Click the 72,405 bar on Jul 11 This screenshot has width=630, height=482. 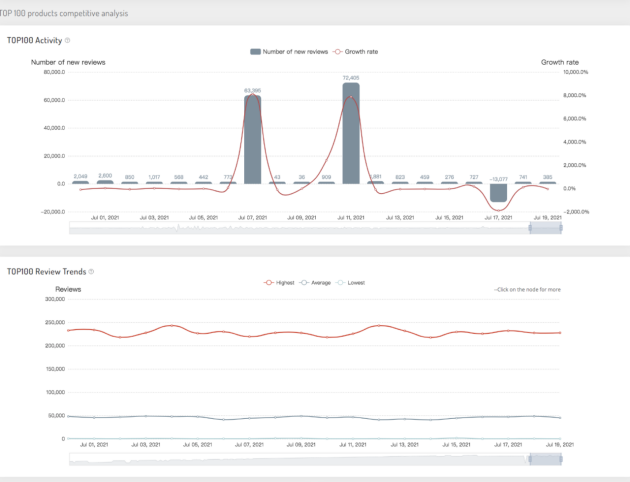pos(351,133)
